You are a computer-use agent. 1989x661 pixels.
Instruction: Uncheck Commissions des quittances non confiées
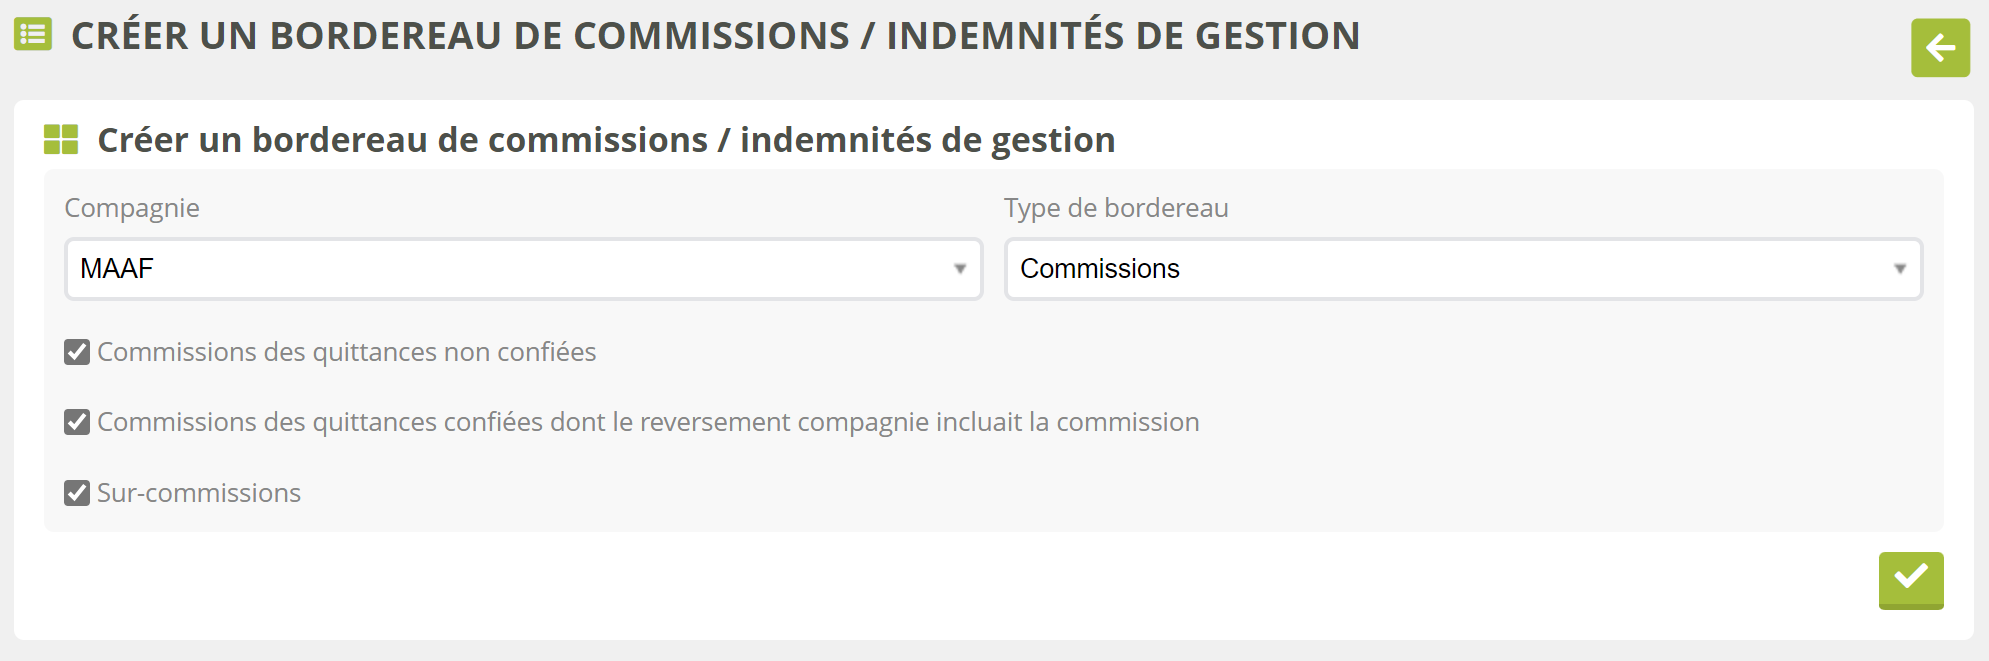click(77, 352)
